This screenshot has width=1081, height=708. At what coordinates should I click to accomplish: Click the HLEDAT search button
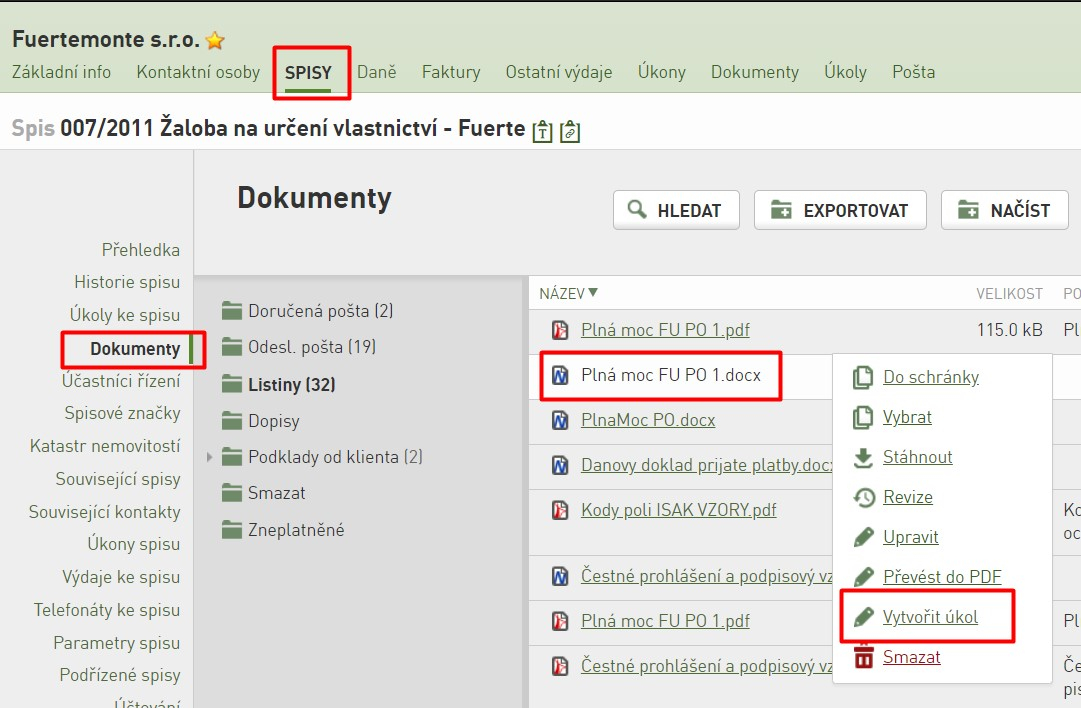[x=676, y=210]
